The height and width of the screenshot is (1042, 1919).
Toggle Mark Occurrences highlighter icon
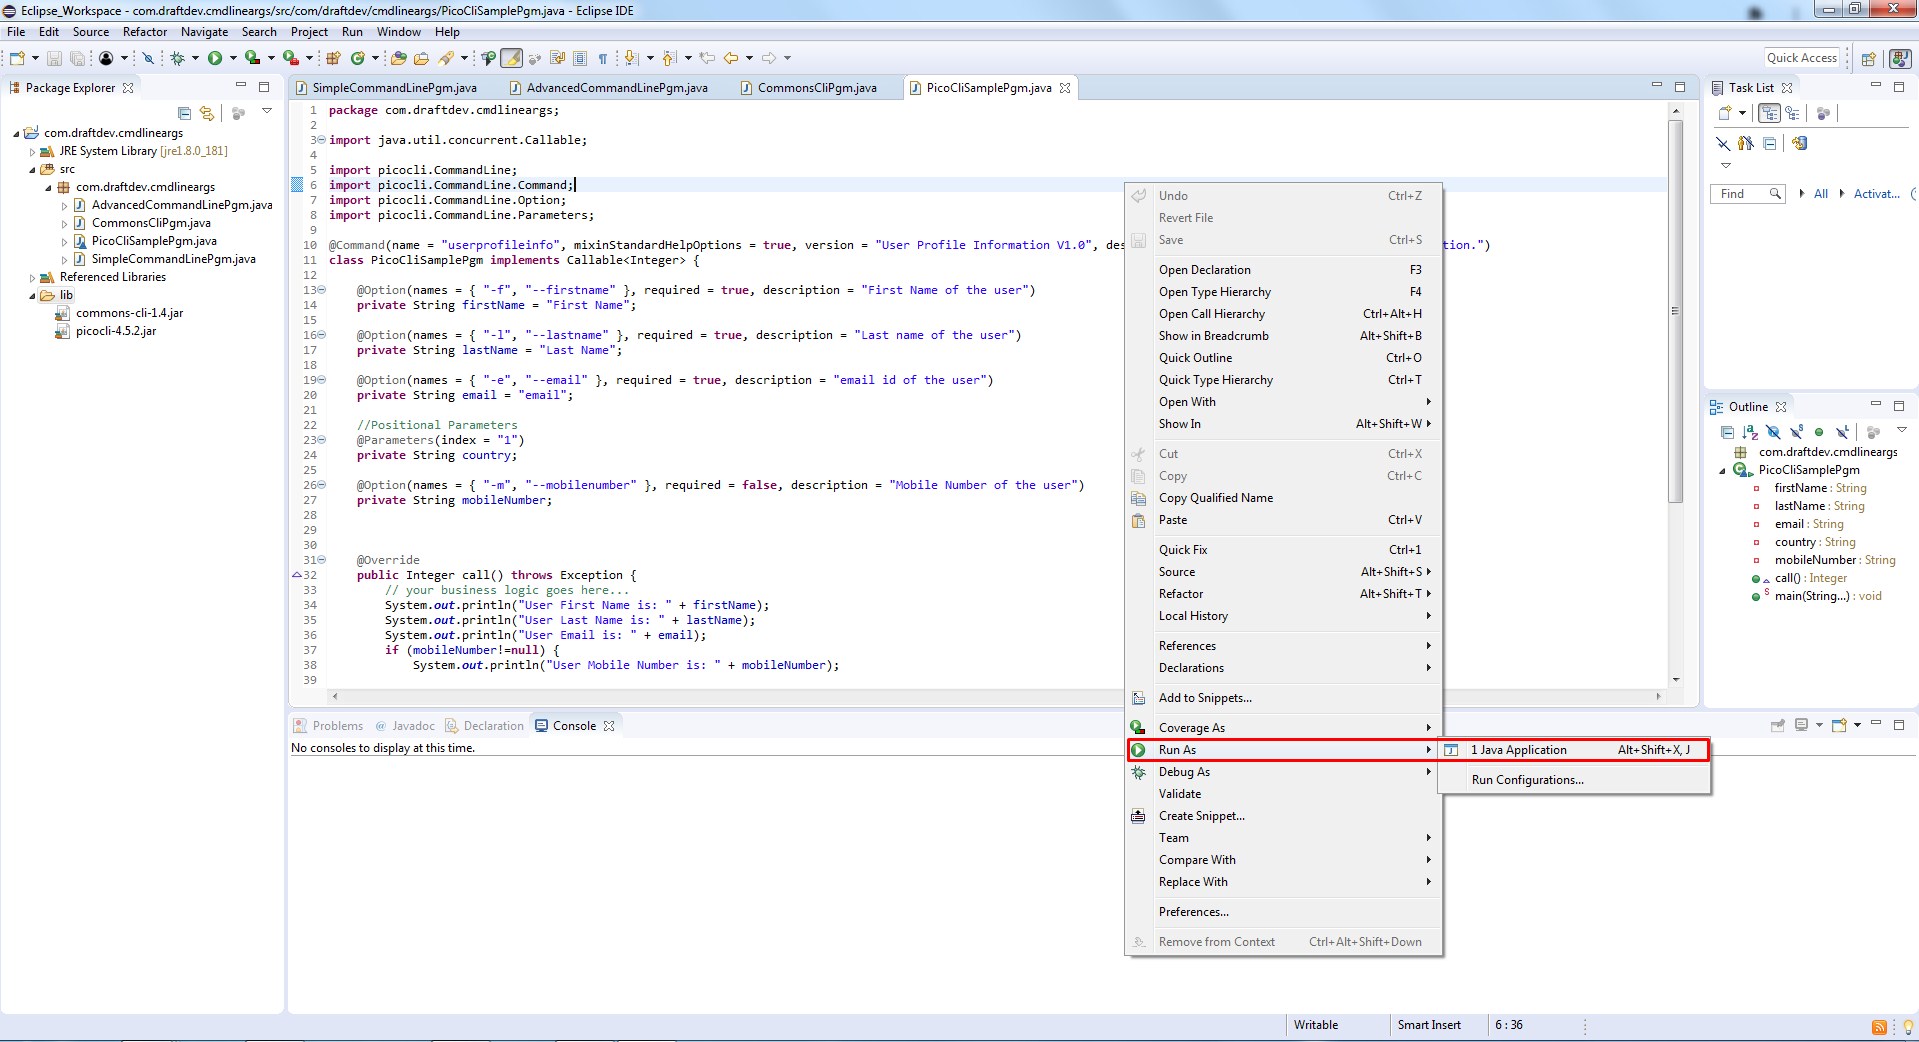coord(511,58)
